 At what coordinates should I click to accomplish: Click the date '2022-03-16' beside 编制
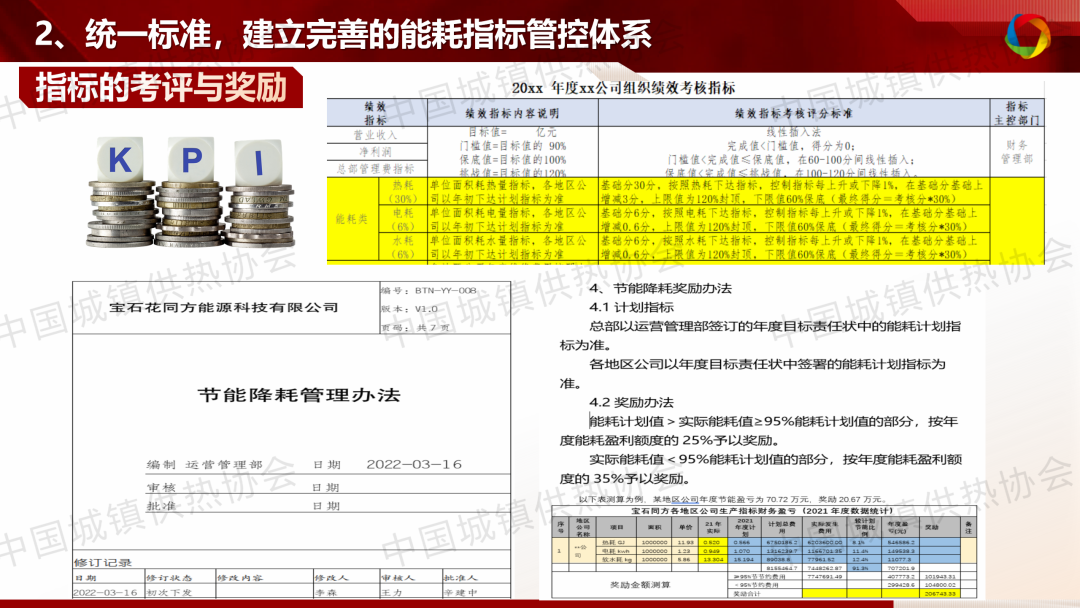click(414, 465)
